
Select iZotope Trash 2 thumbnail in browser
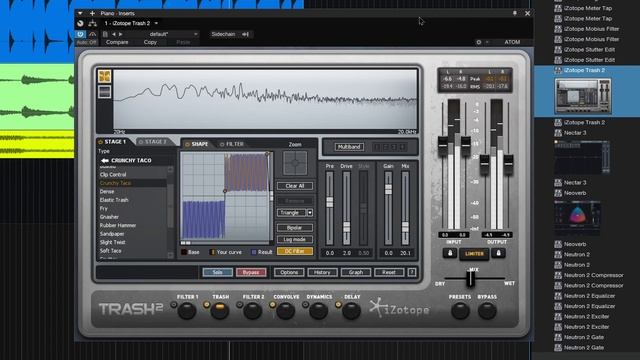(x=582, y=96)
